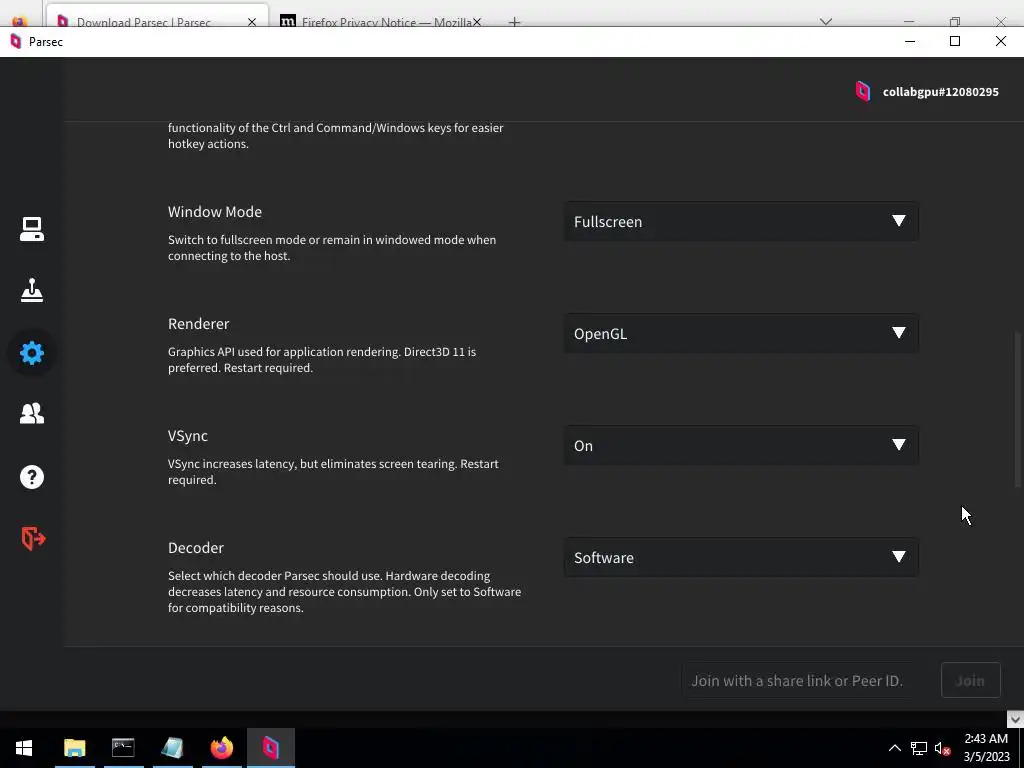Click the settings vertical scrollbar thumb
The width and height of the screenshot is (1024, 768).
pyautogui.click(x=1017, y=409)
